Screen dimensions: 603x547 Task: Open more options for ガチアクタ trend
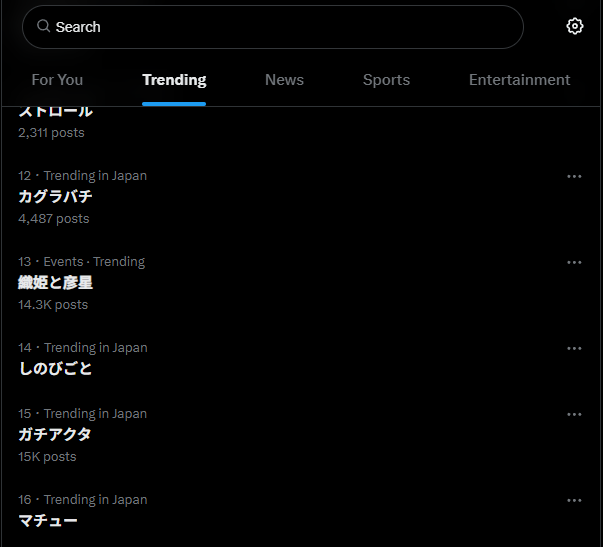574,415
